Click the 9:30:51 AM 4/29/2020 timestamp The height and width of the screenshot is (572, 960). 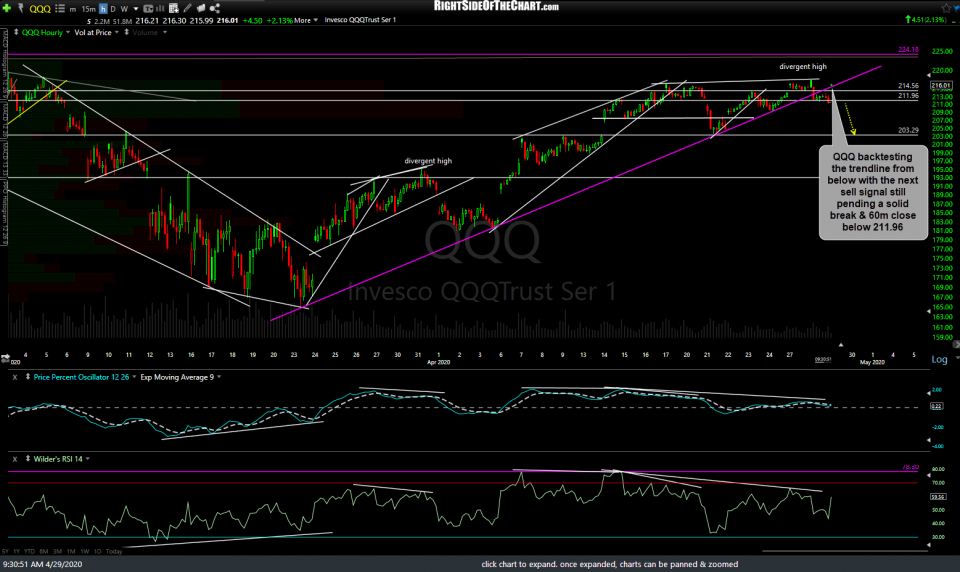[43, 564]
